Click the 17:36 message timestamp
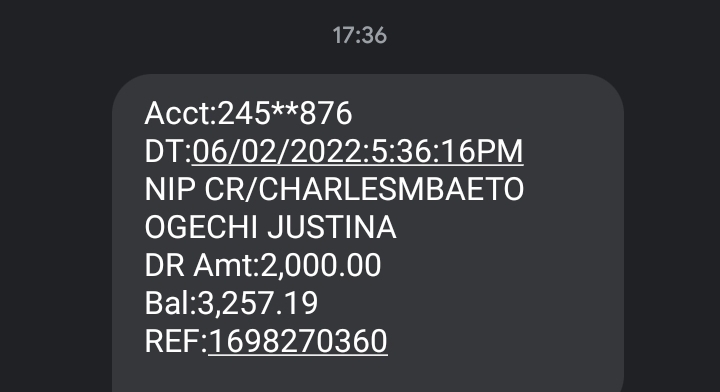This screenshot has height=392, width=720. pos(360,35)
